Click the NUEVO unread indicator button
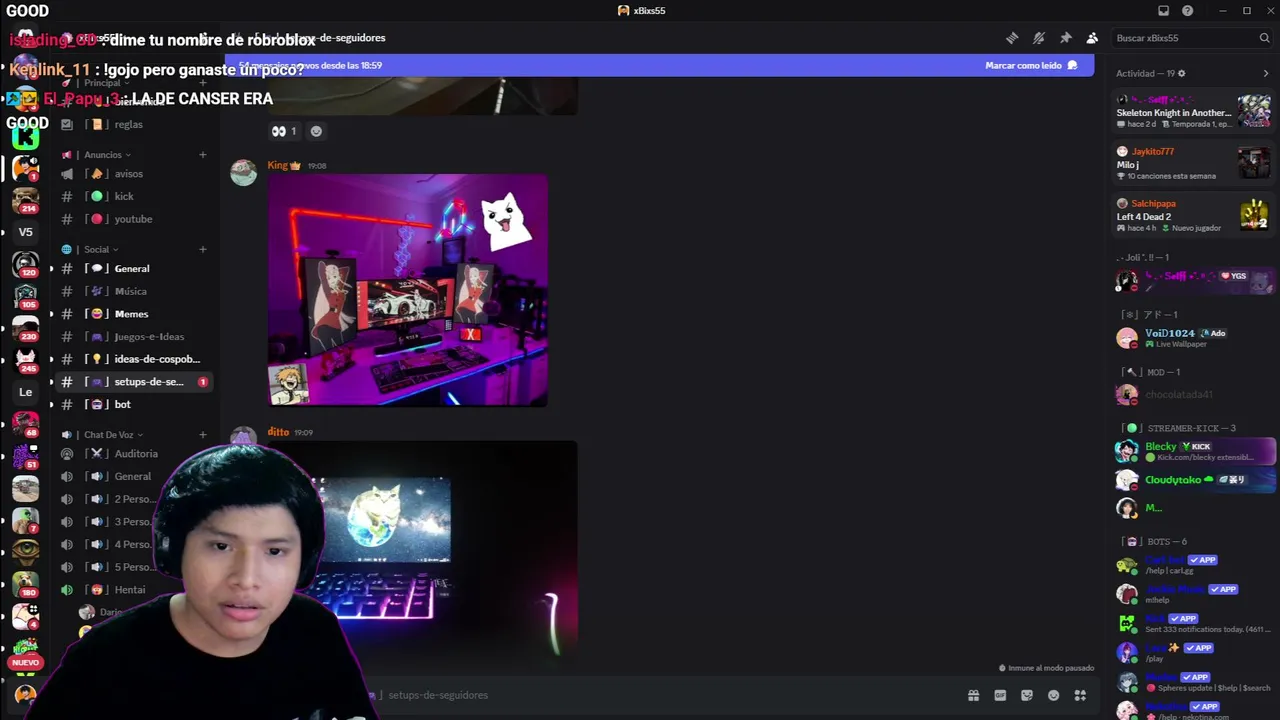The height and width of the screenshot is (720, 1280). tap(25, 662)
